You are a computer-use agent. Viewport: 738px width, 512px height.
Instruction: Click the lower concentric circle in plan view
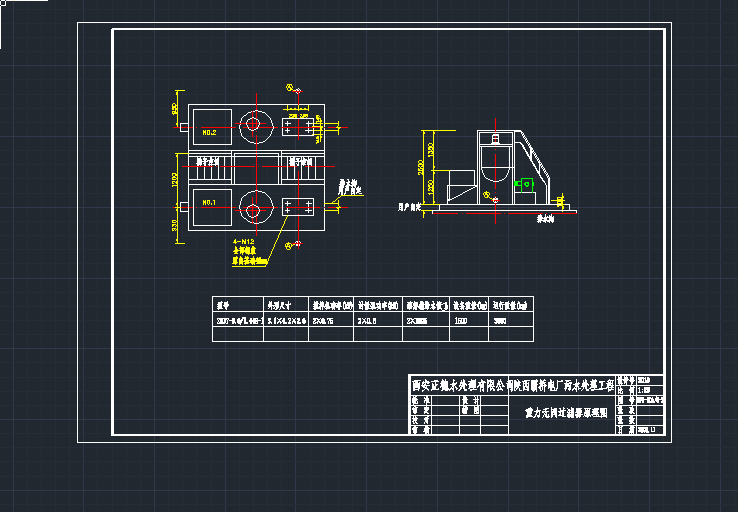click(x=255, y=210)
